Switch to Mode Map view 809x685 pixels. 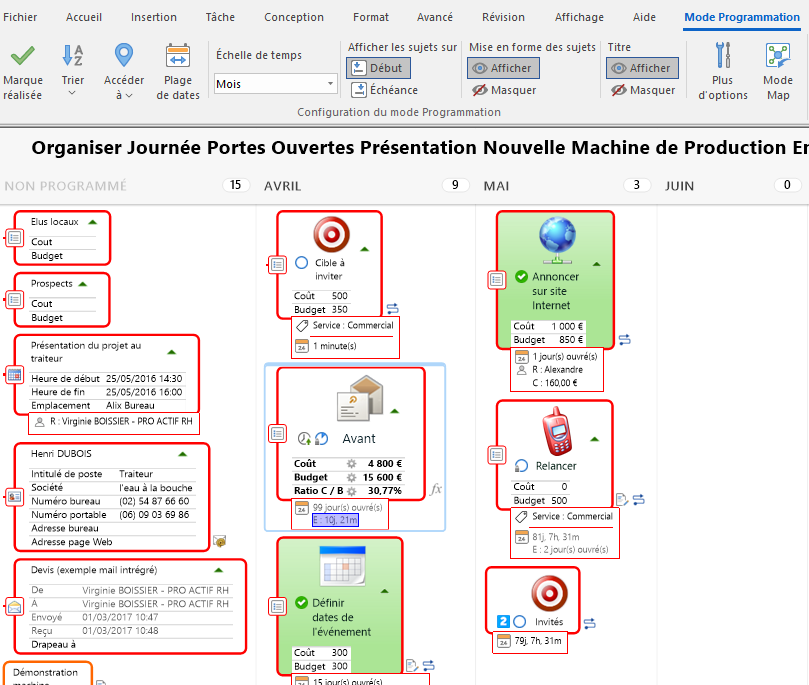(x=777, y=56)
